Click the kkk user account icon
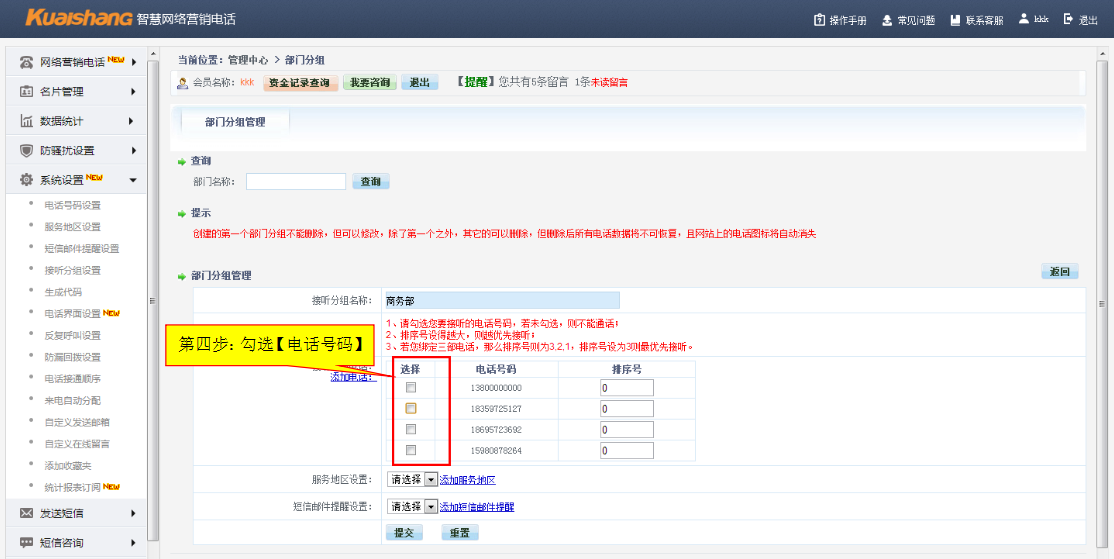This screenshot has width=1114, height=559. pyautogui.click(x=1024, y=19)
